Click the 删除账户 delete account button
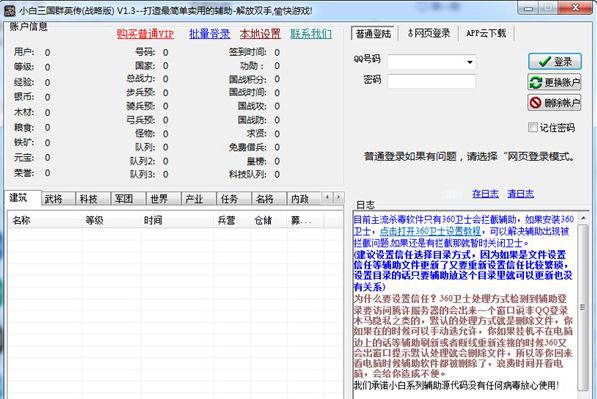597x399 pixels. [x=555, y=103]
